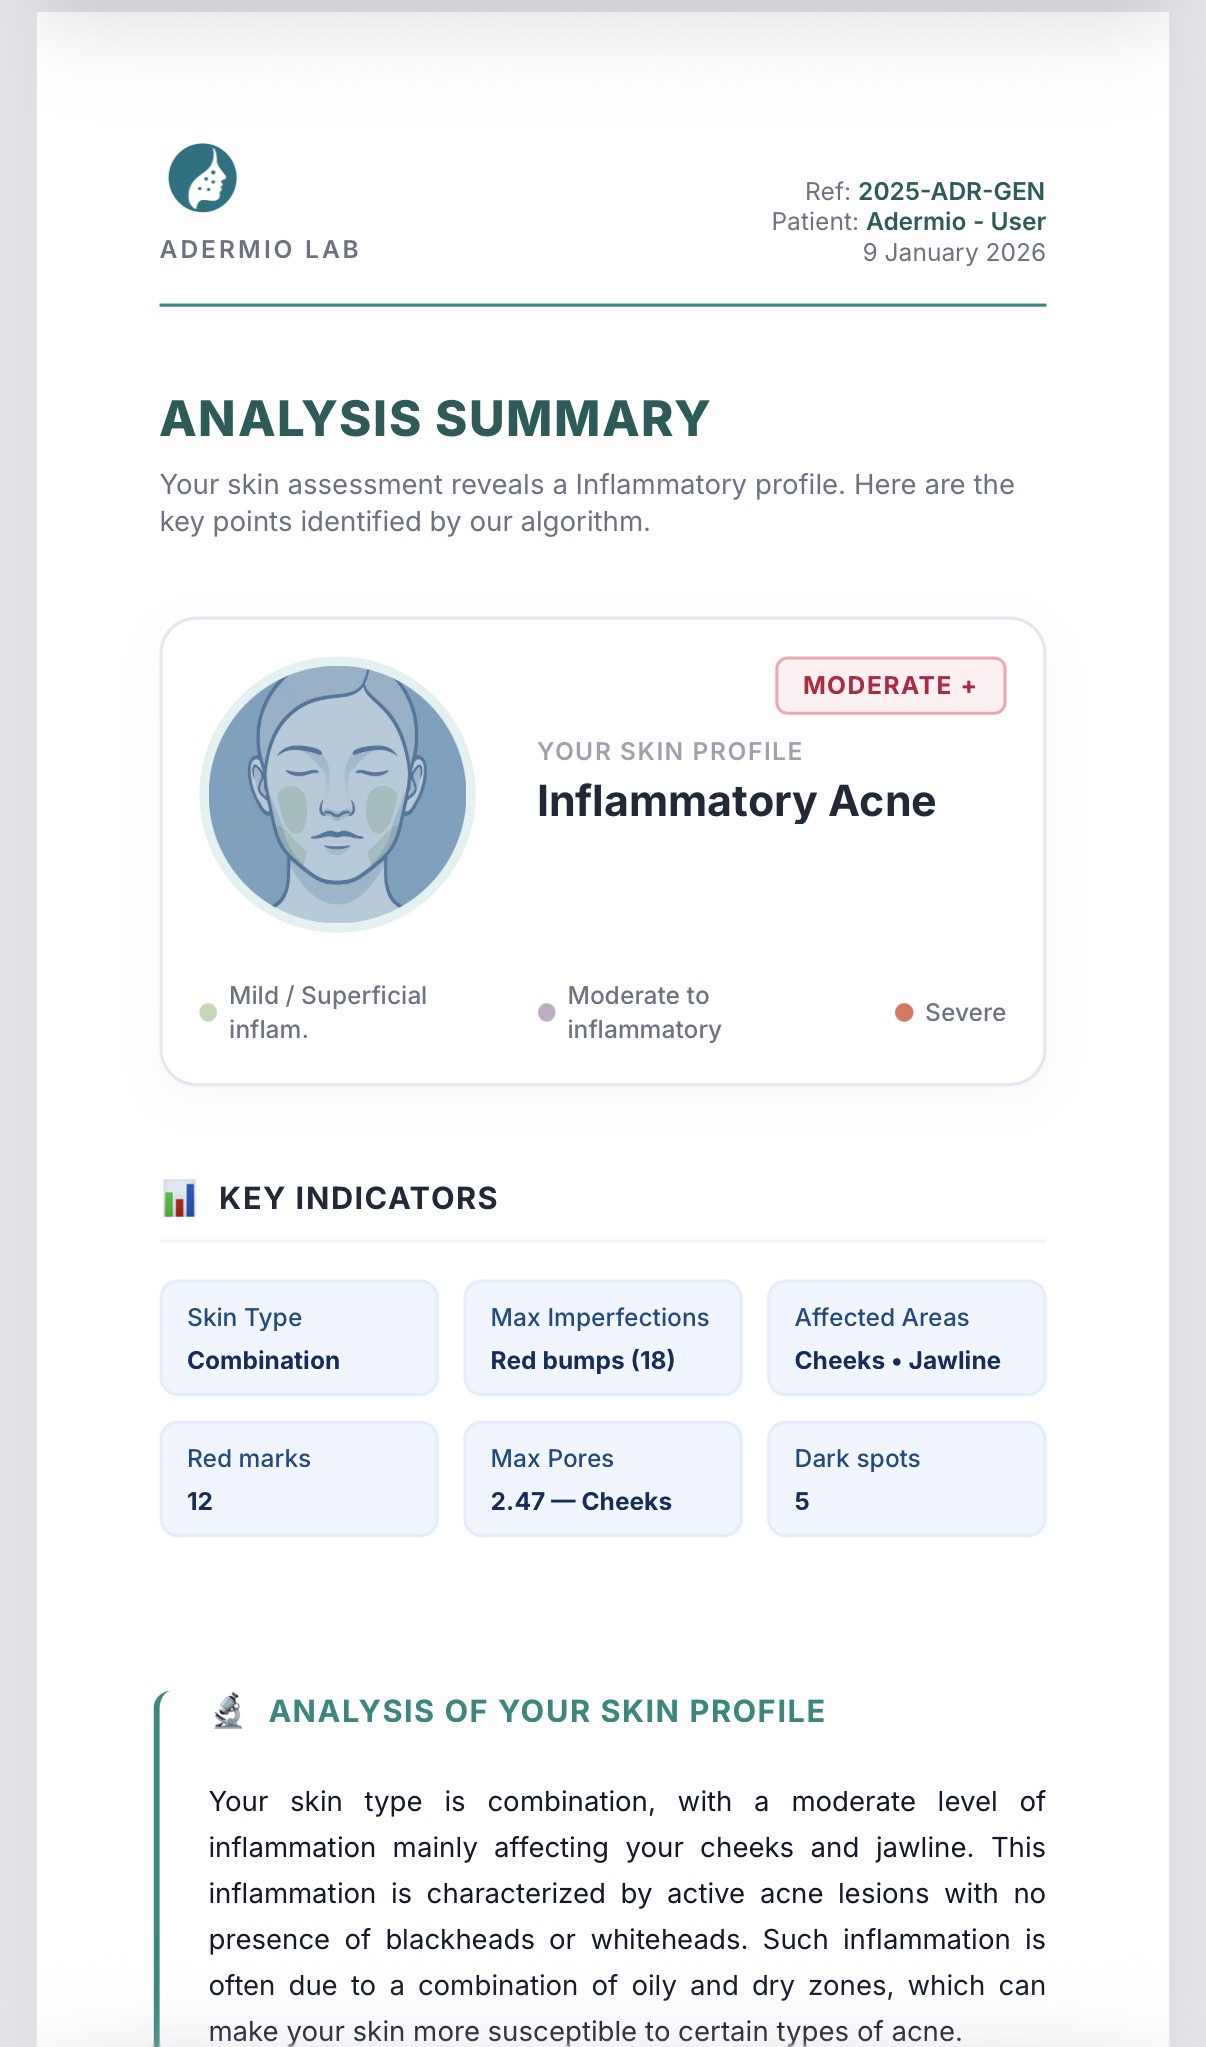Select the Red marks 12 card
1206x2047 pixels.
coord(299,1479)
